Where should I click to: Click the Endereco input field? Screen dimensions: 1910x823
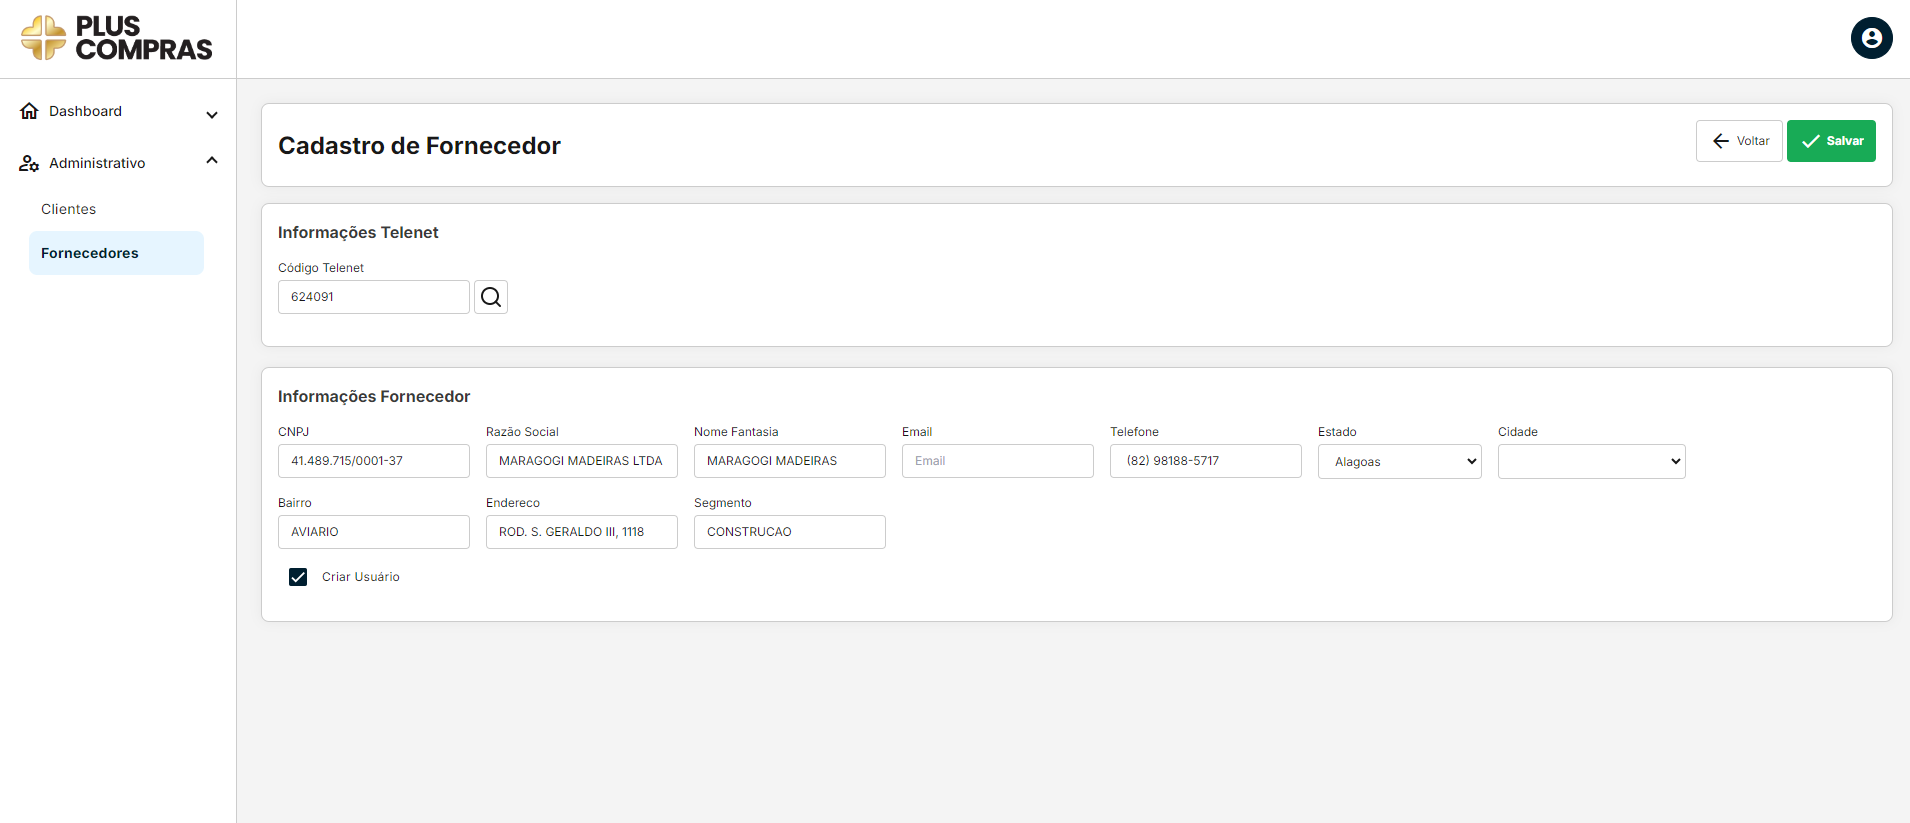click(x=582, y=532)
